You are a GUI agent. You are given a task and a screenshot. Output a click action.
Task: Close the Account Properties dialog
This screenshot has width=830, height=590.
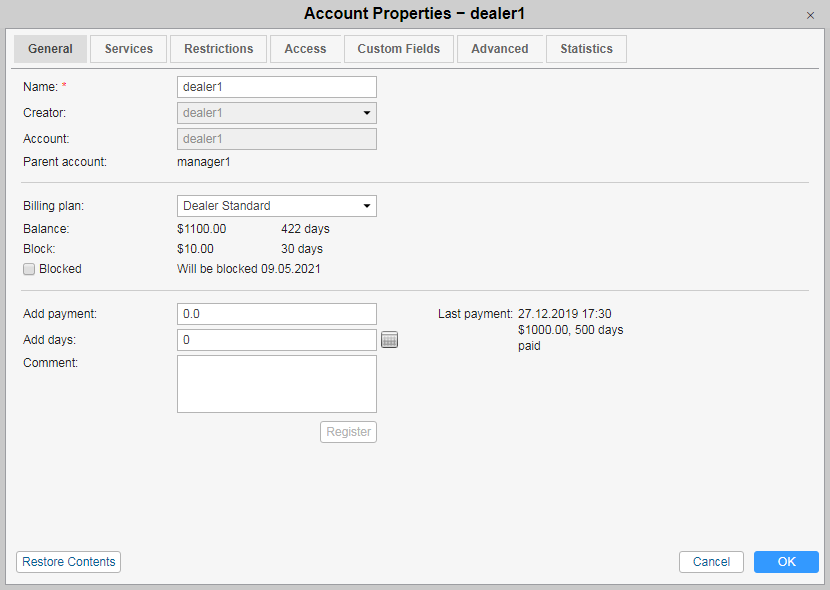coord(810,15)
